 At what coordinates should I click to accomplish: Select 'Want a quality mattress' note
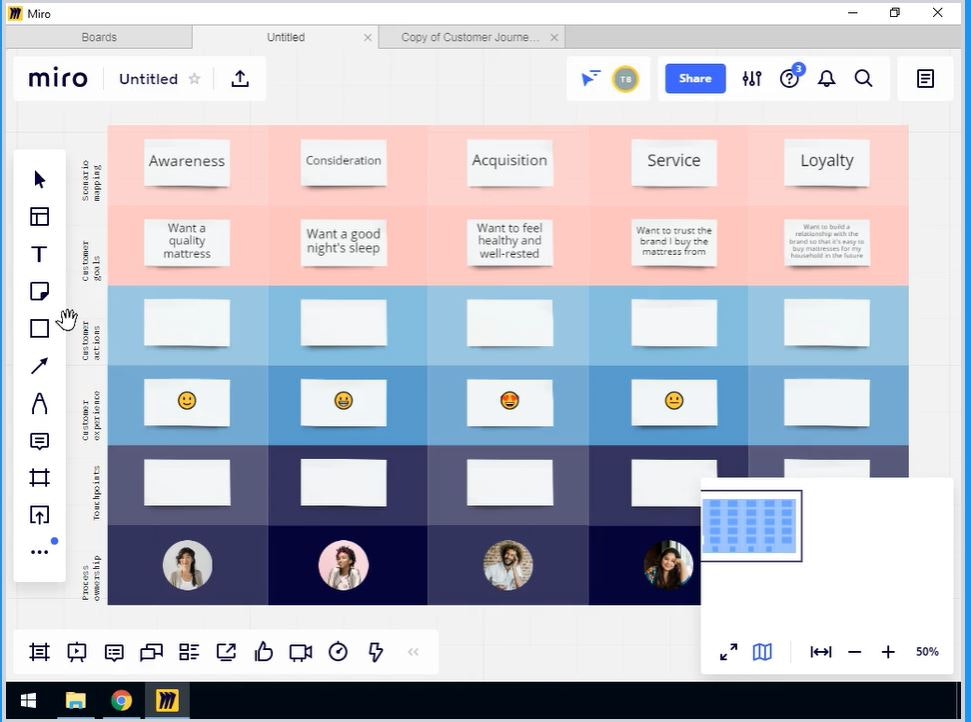186,242
